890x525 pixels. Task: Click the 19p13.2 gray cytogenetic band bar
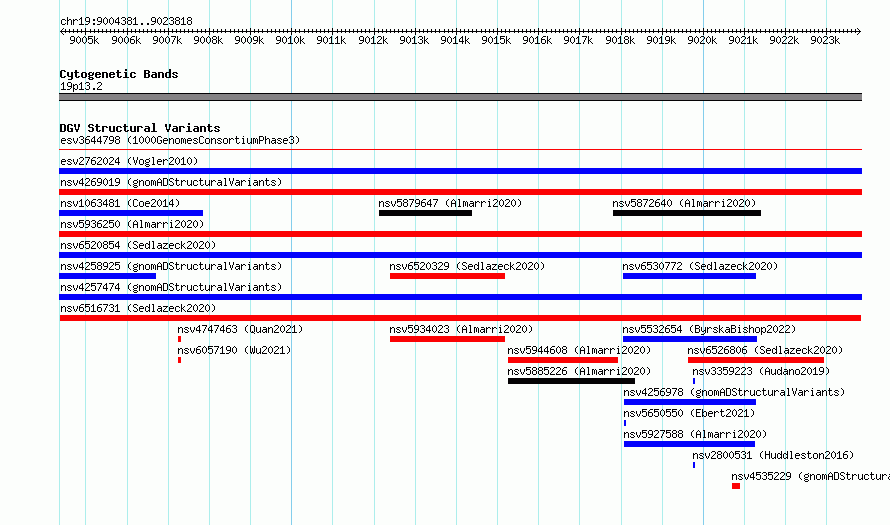460,97
